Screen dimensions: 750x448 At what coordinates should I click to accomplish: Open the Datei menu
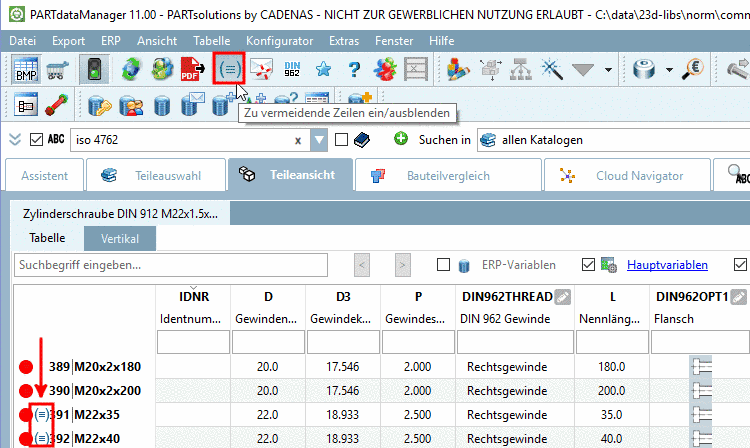point(22,41)
